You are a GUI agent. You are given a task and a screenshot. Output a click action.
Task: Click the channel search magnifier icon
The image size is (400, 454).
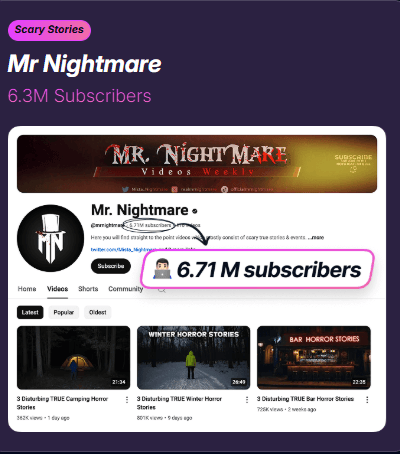pos(162,290)
